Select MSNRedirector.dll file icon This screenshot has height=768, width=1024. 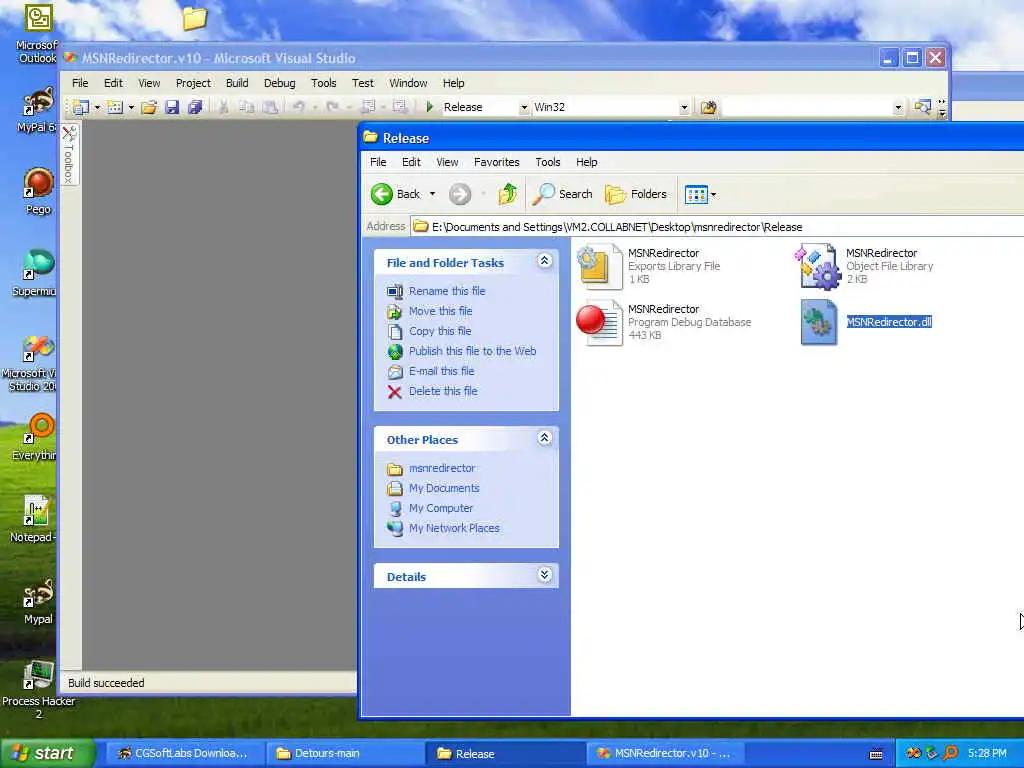coord(818,323)
